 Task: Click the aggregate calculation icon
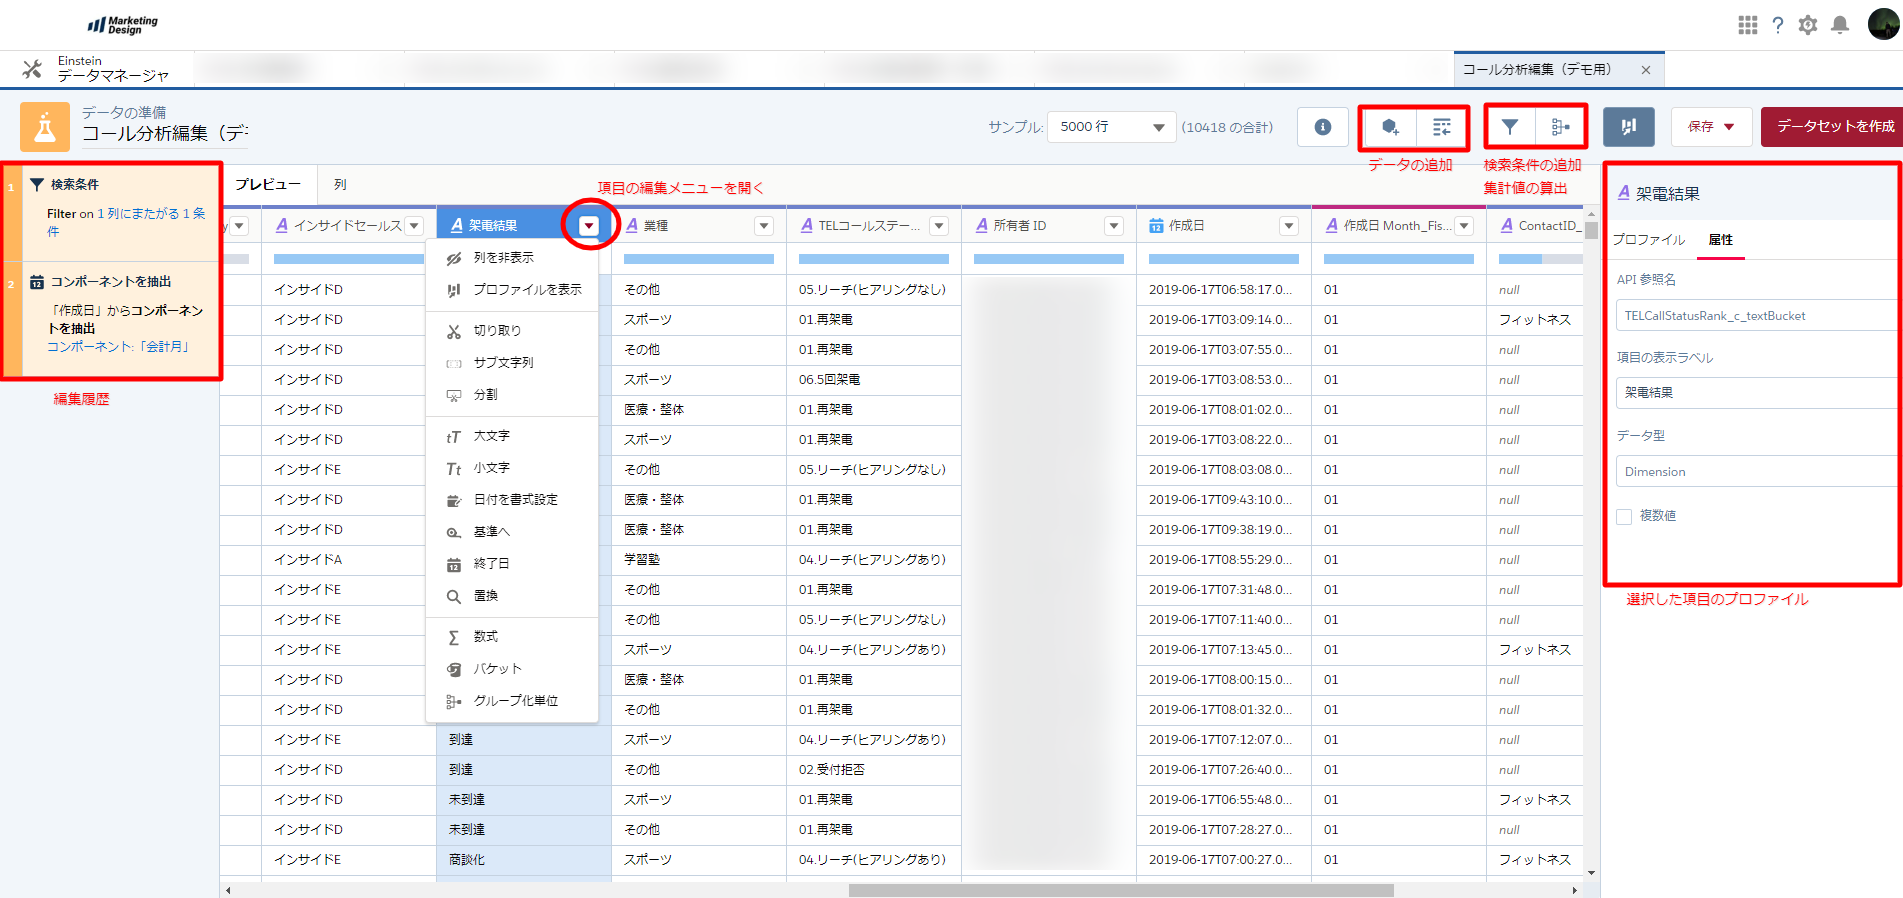pyautogui.click(x=1560, y=127)
